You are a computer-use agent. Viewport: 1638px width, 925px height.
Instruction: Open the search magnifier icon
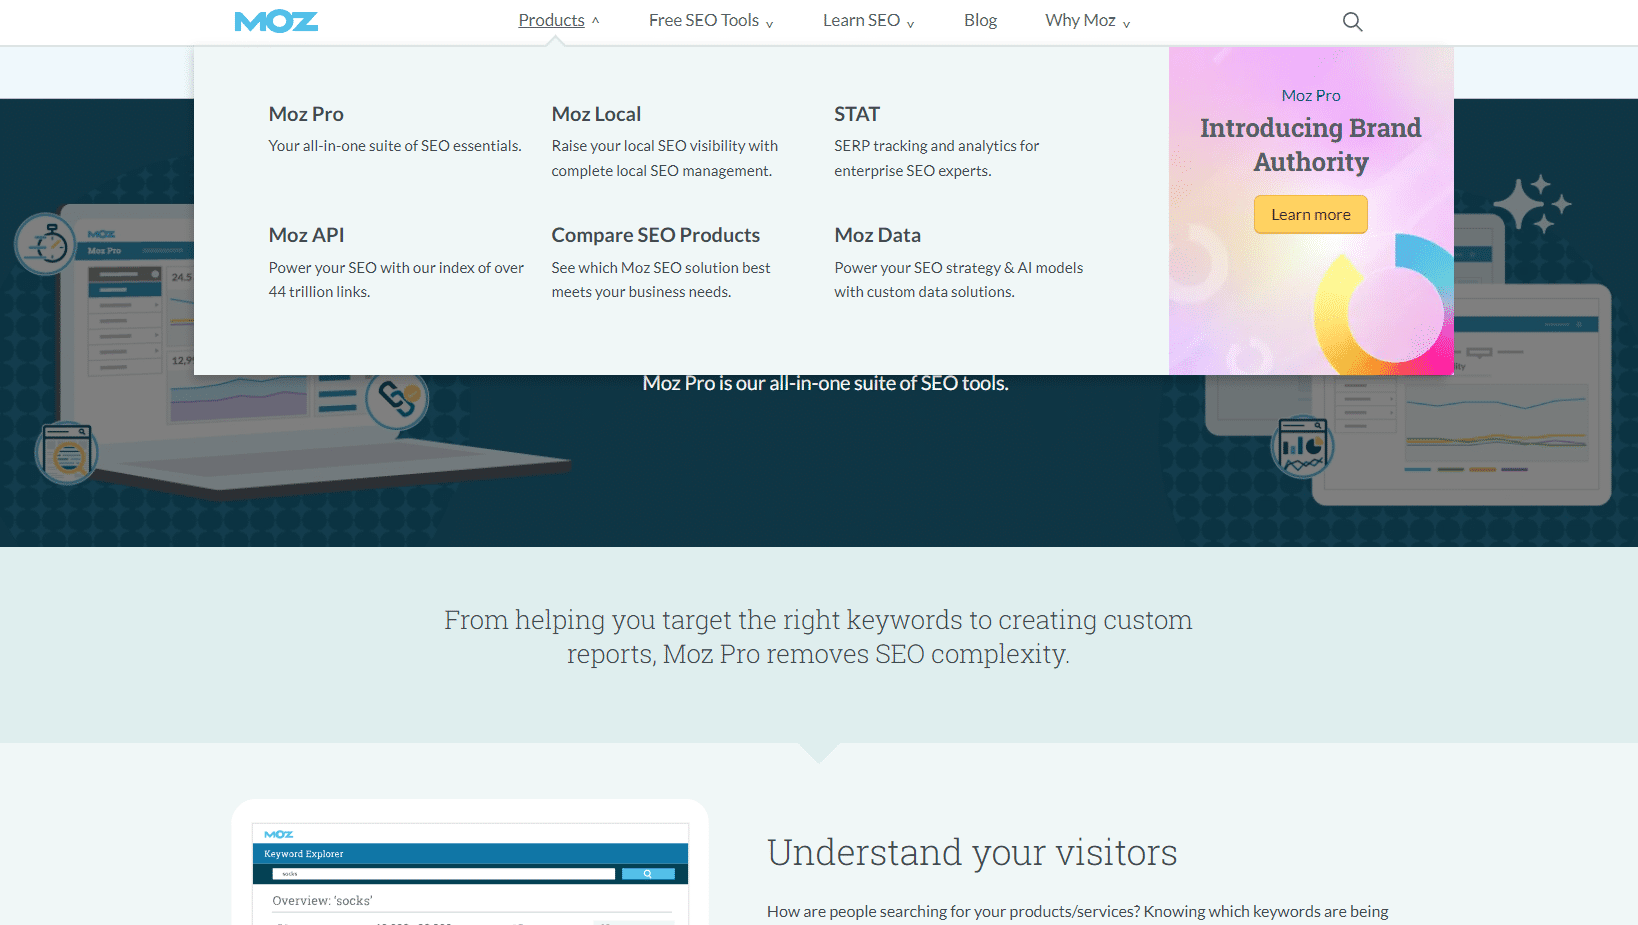coord(1352,21)
